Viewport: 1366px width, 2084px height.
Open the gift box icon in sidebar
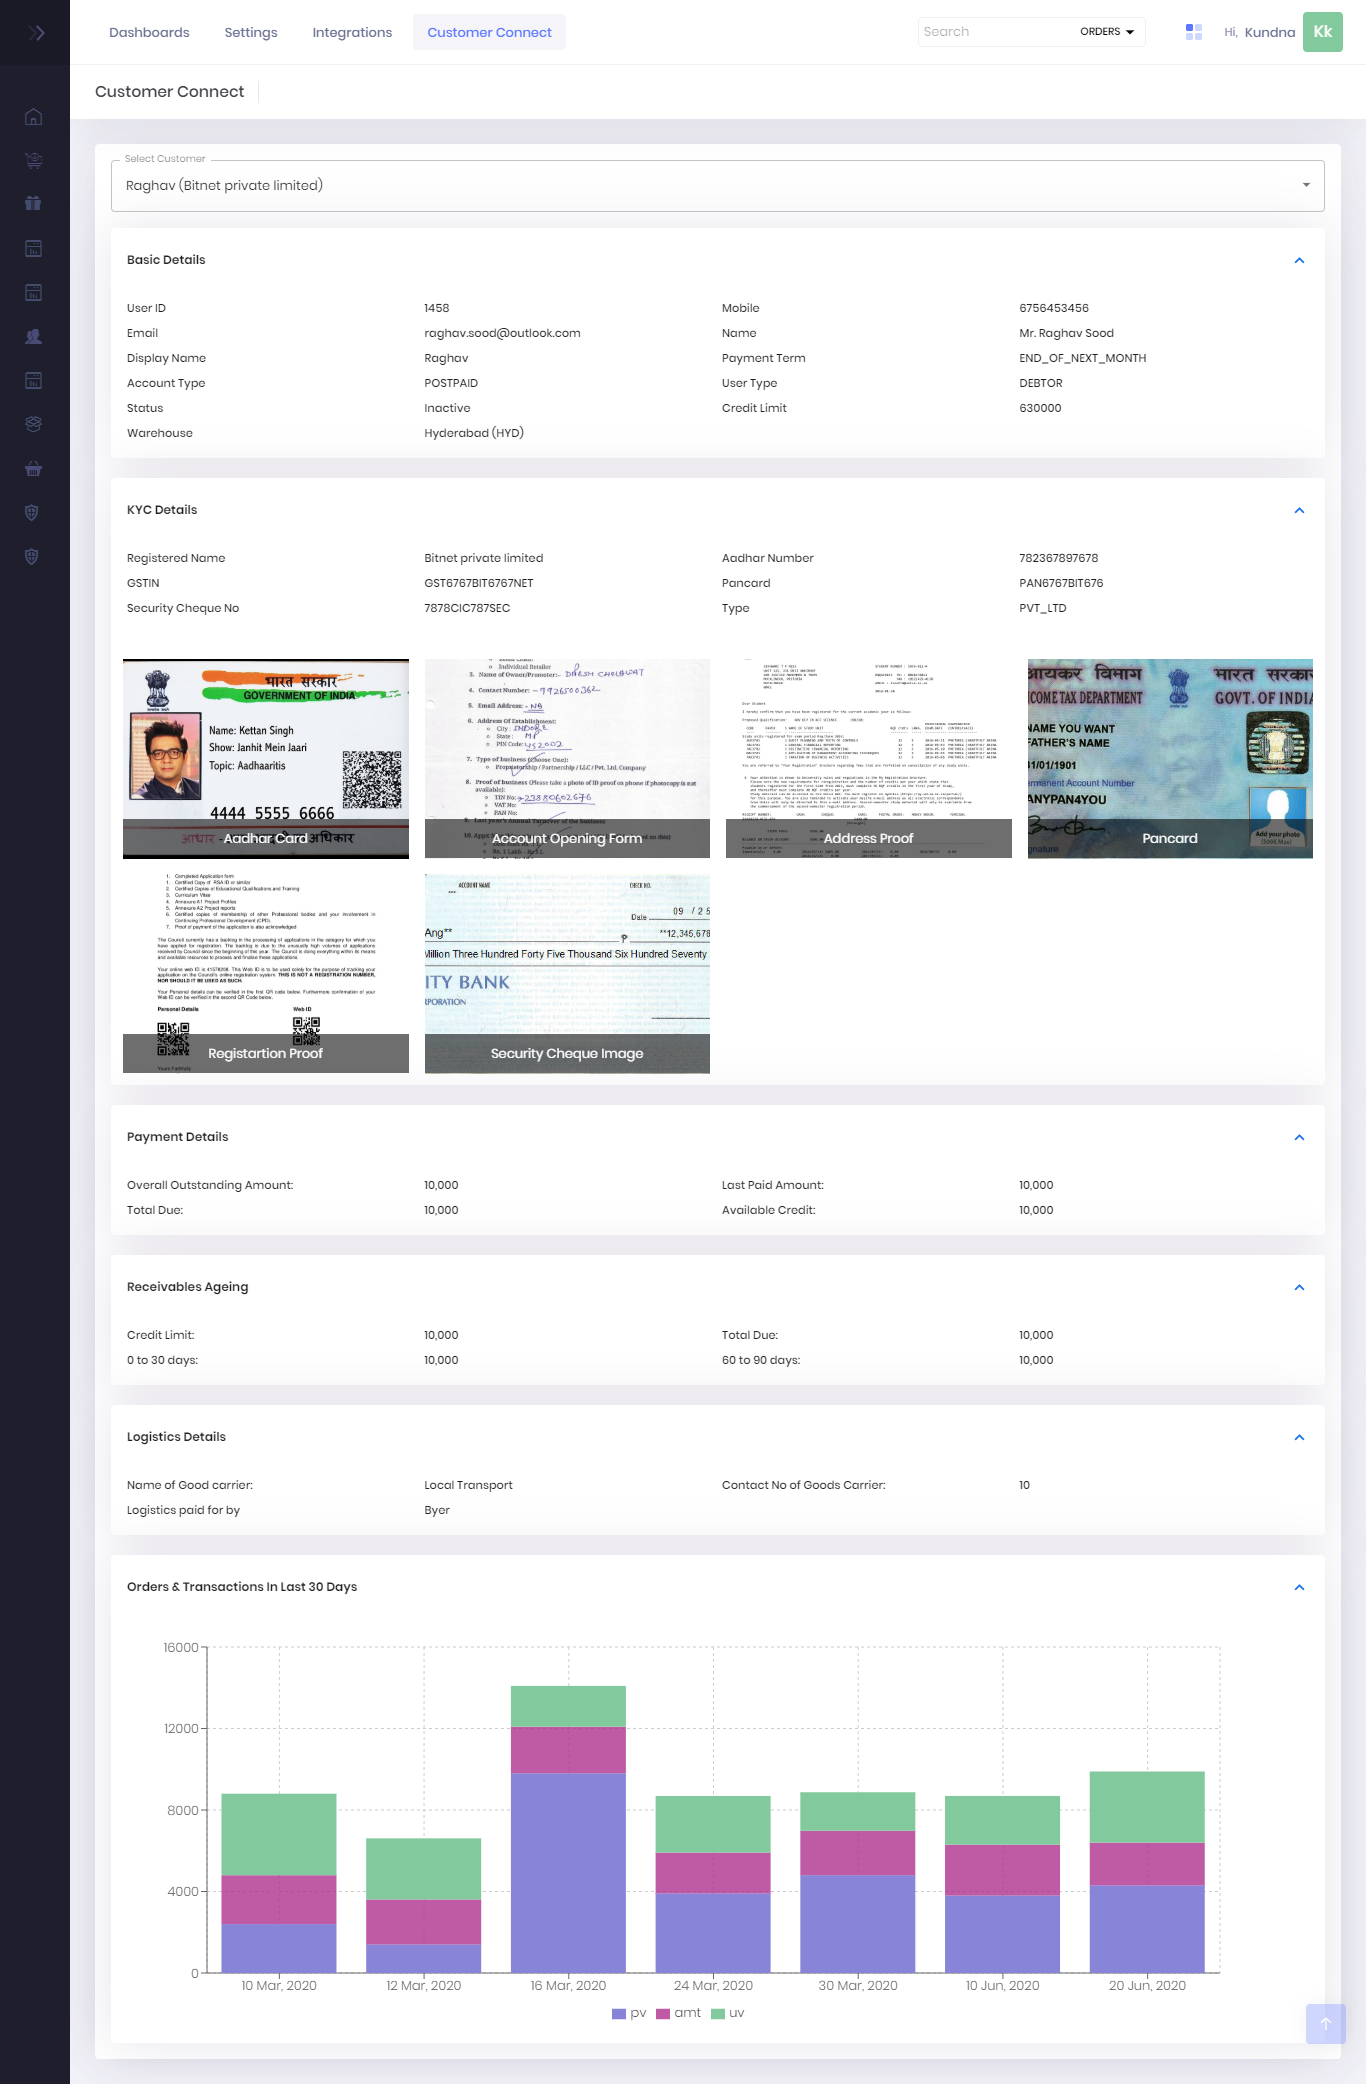pos(33,203)
